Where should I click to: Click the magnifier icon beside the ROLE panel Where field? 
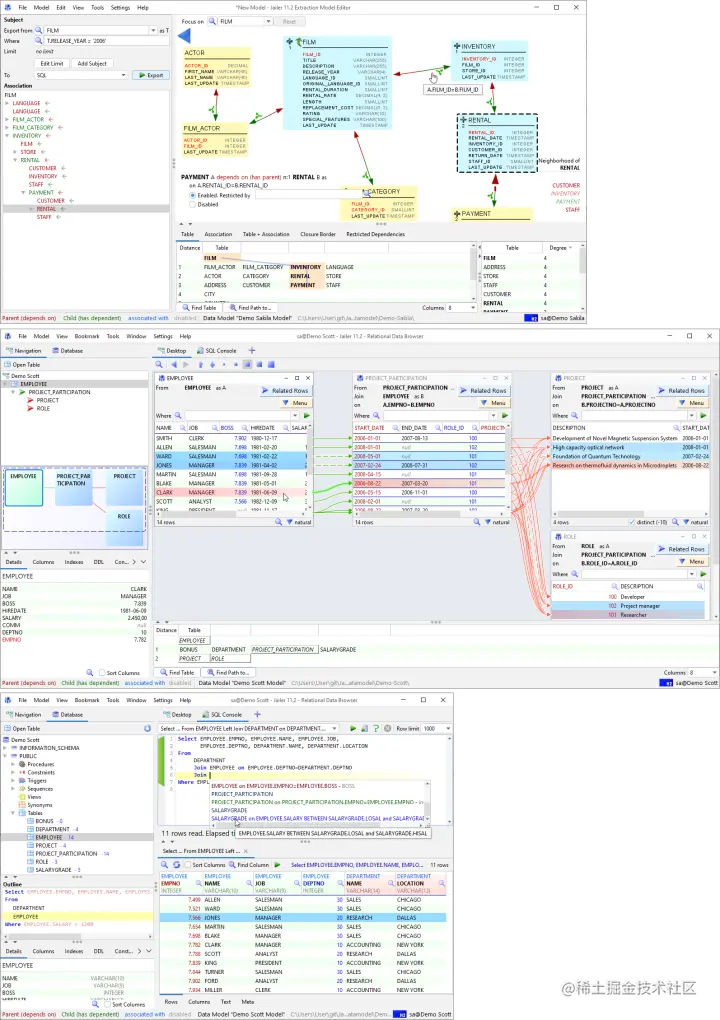click(574, 574)
